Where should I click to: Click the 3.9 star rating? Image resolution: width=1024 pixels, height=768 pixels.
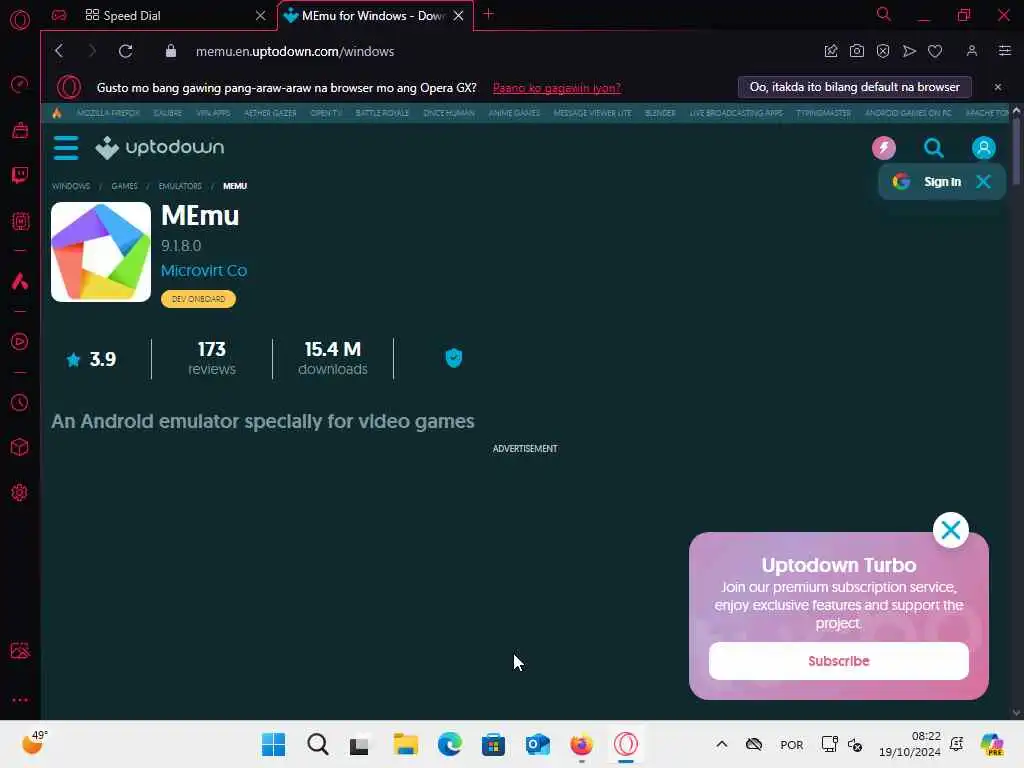[91, 359]
